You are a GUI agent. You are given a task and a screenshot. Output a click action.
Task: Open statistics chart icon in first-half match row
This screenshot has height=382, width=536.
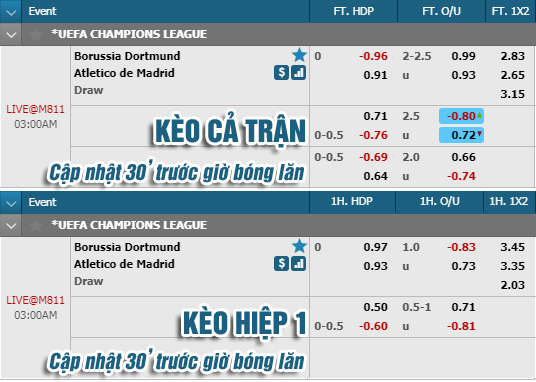[298, 264]
